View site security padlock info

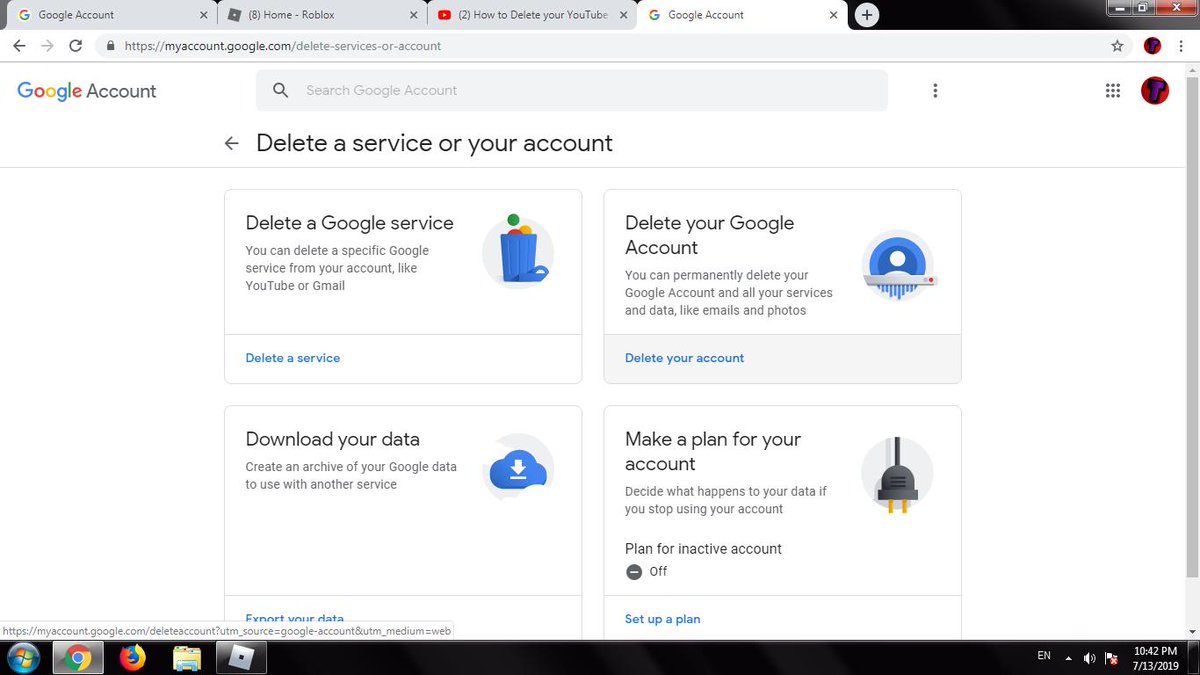click(x=110, y=46)
